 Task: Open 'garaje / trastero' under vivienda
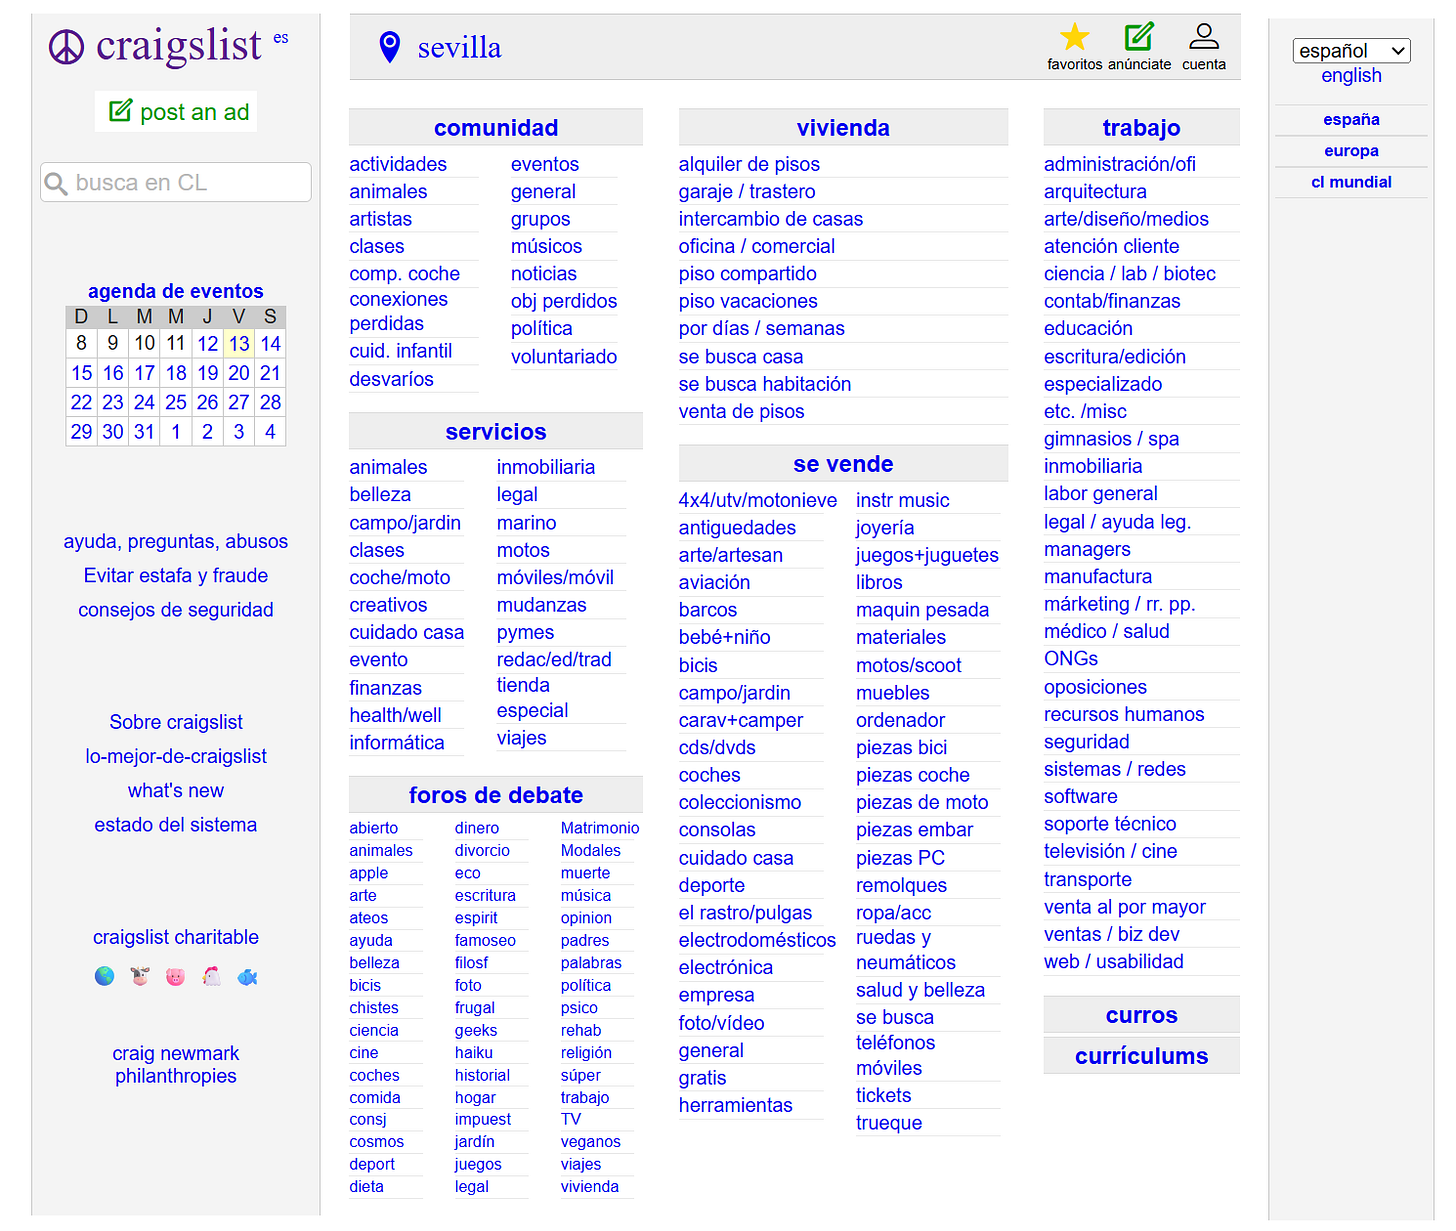tap(747, 191)
